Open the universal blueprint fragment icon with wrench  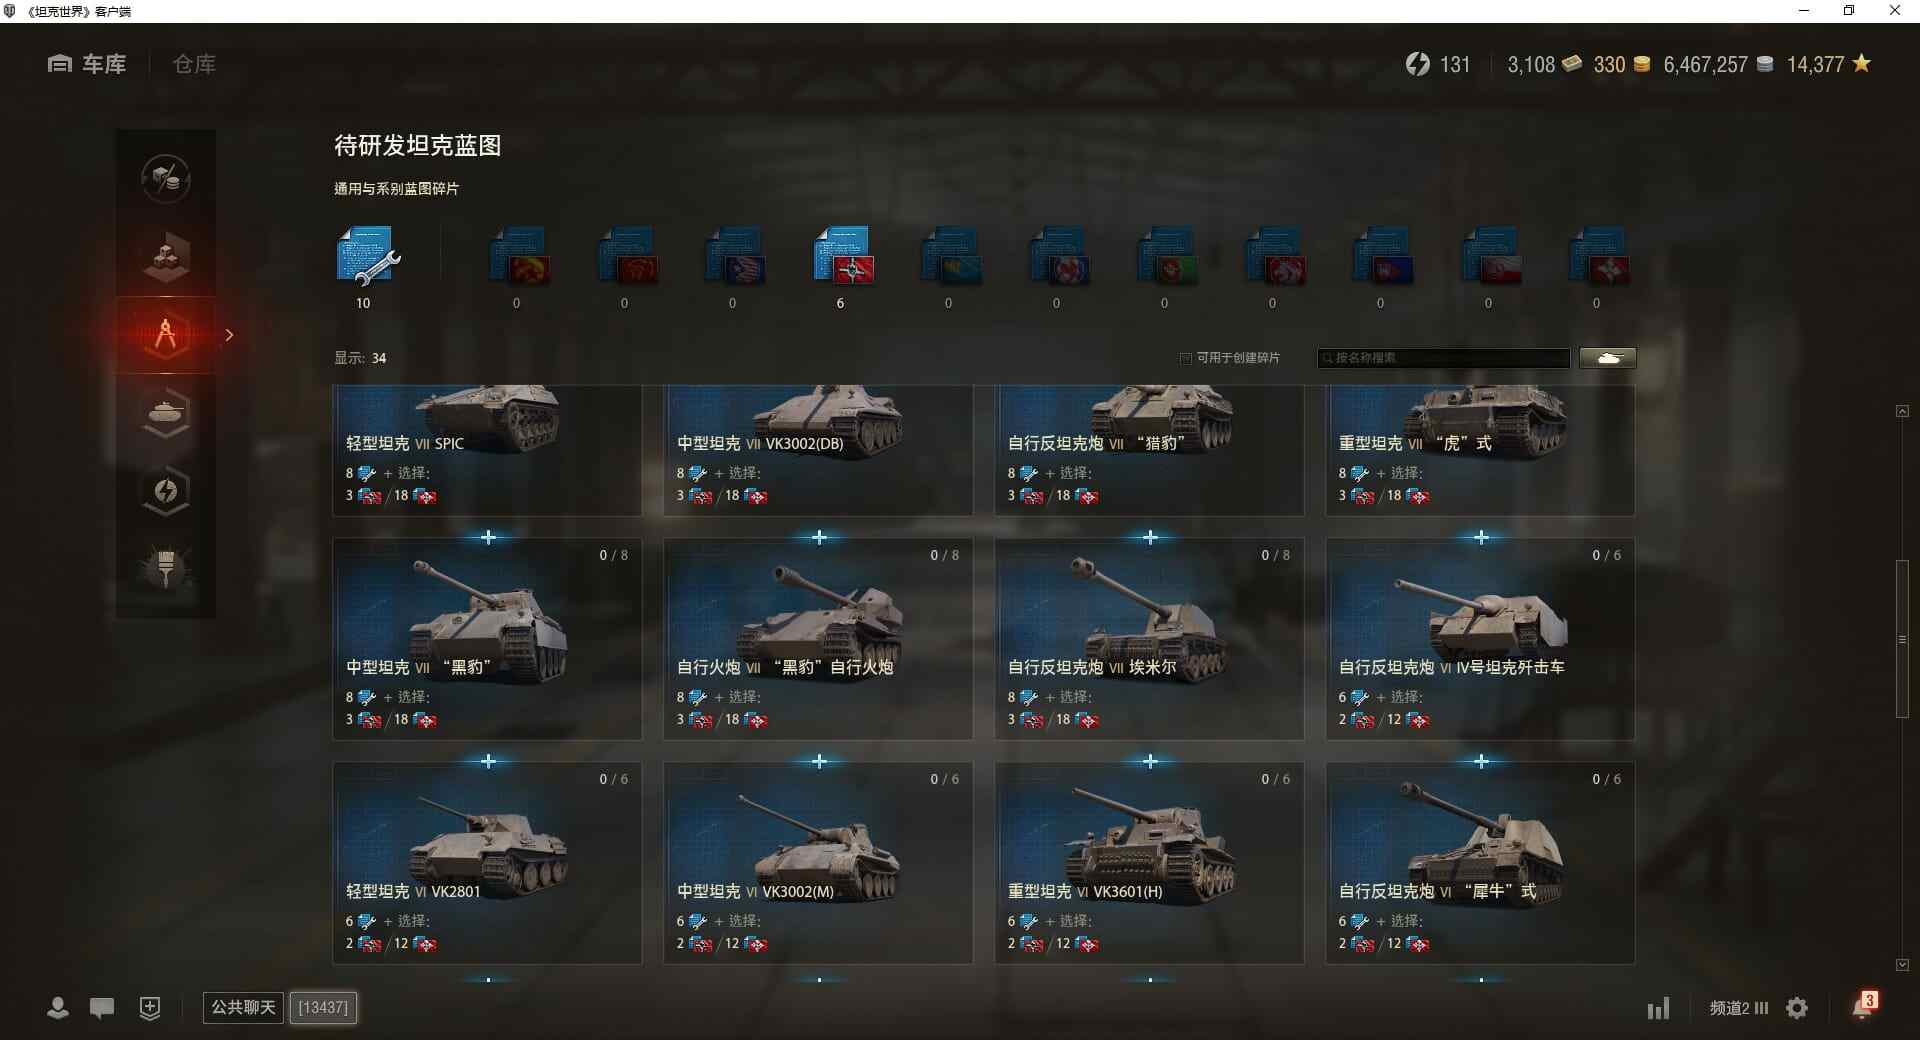click(x=367, y=256)
